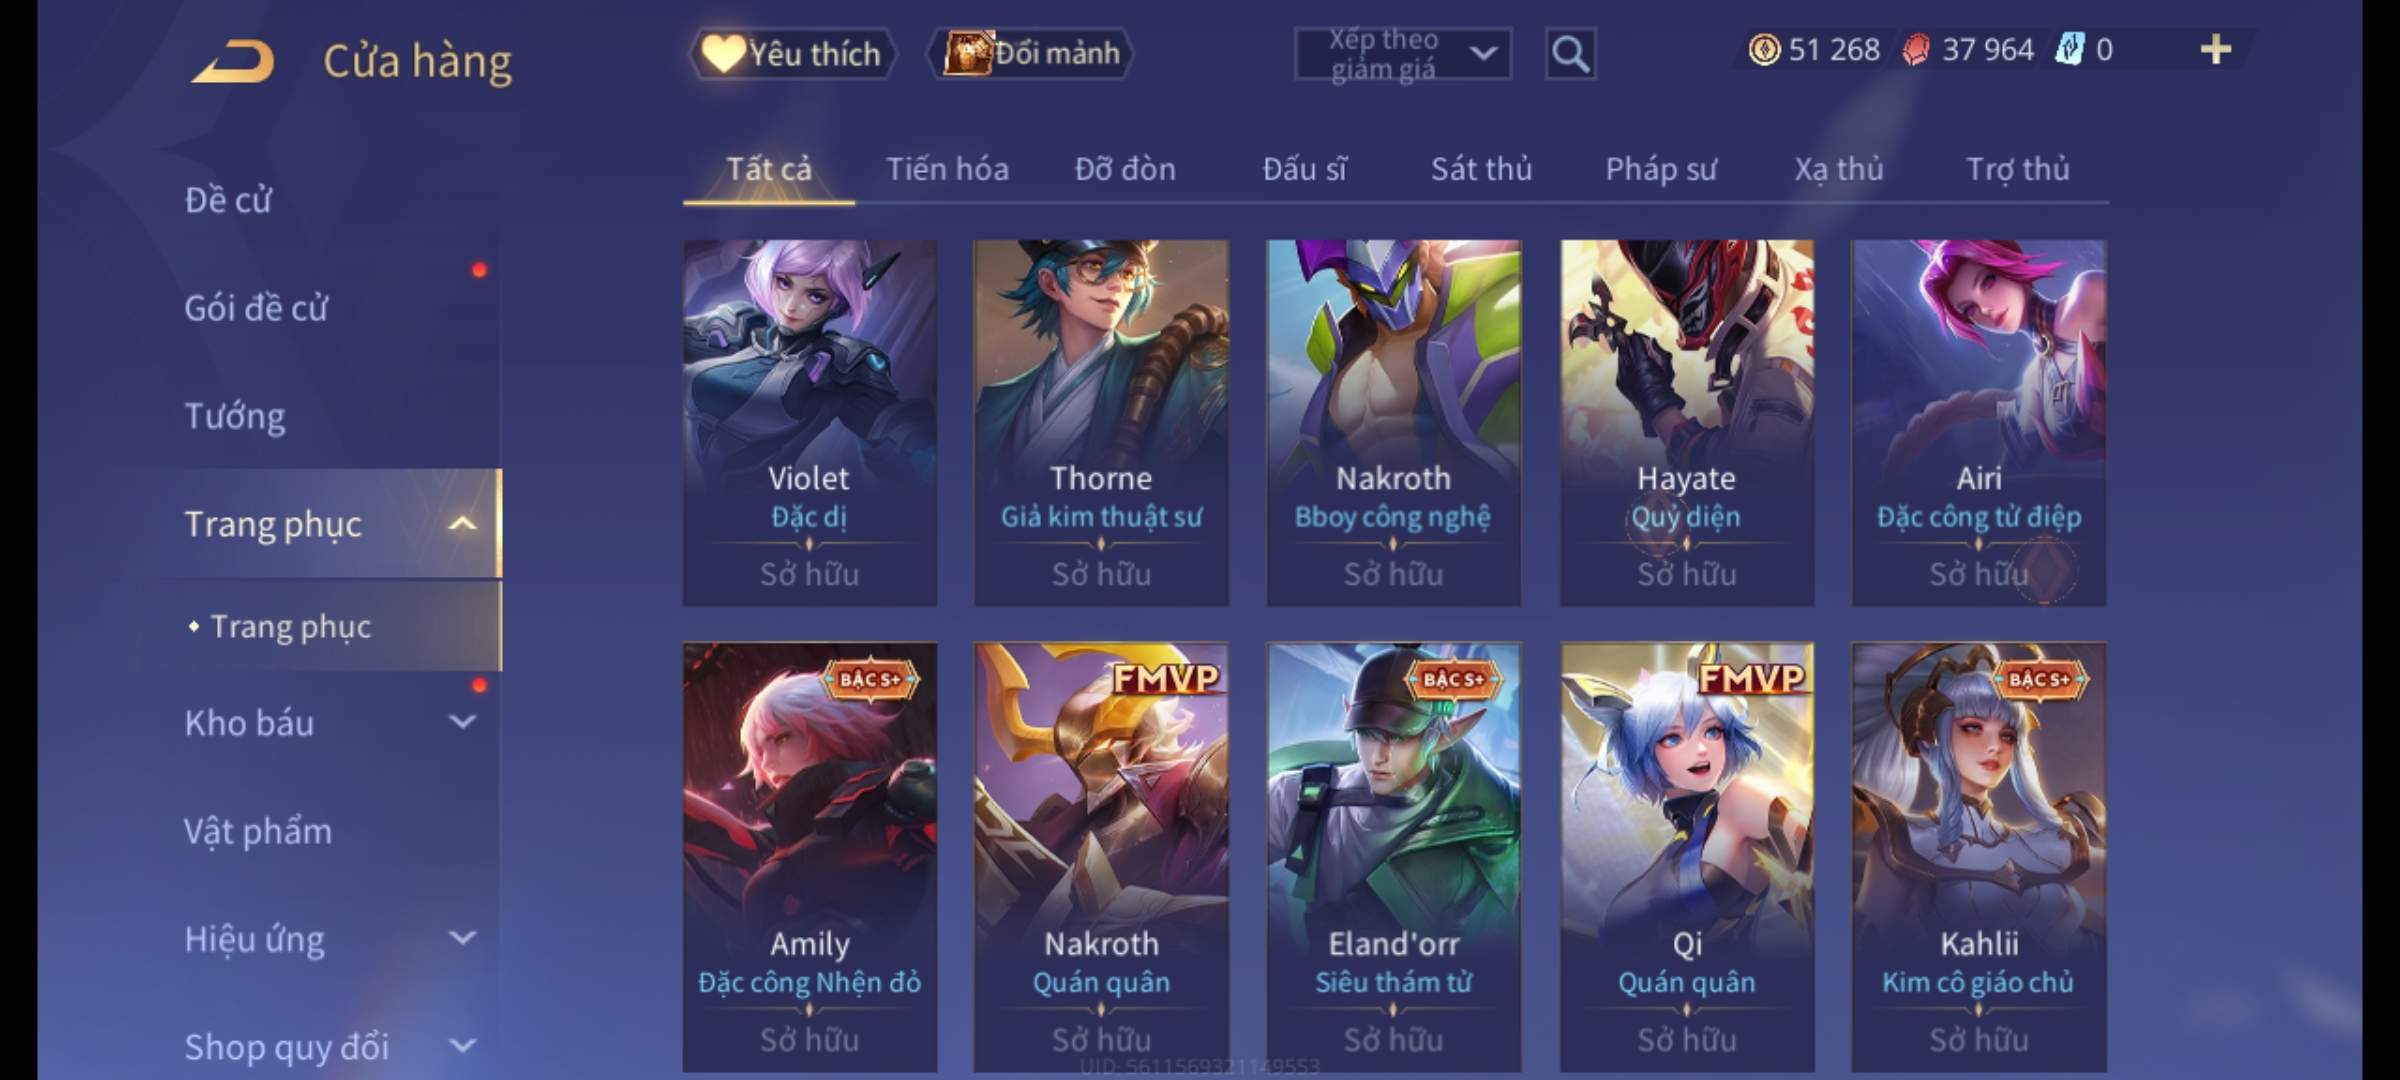The width and height of the screenshot is (2400, 1080).
Task: Expand the Shop quy đổi section
Action: 462,1046
